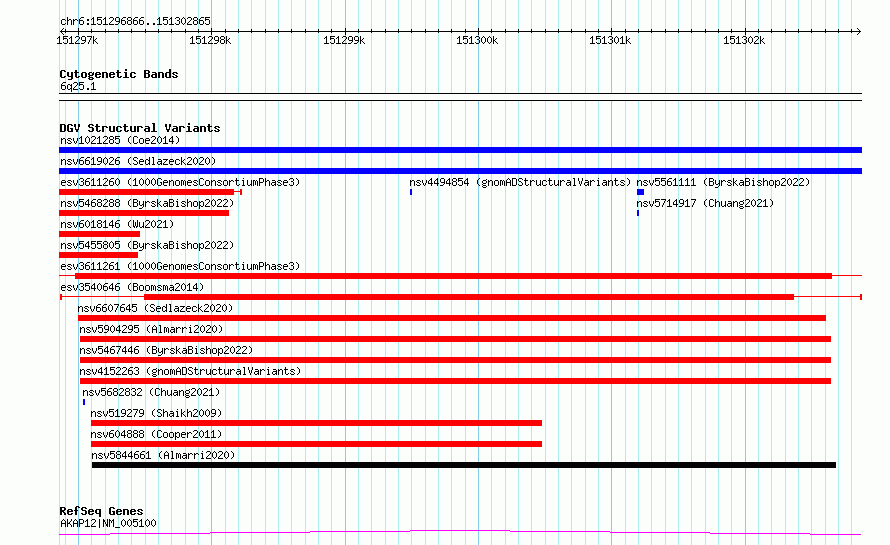Select the small blue nsv5561111 variant marker

[x=640, y=192]
